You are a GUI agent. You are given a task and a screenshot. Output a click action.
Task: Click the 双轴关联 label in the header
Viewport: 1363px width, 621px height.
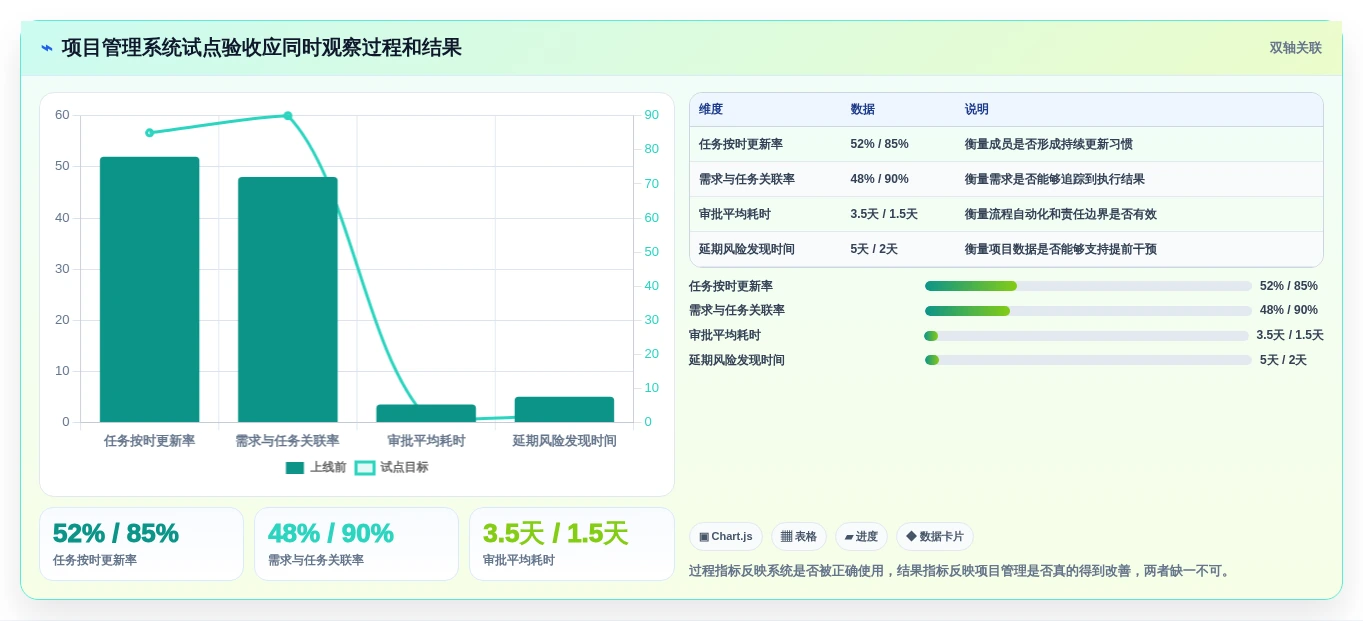tap(1295, 48)
